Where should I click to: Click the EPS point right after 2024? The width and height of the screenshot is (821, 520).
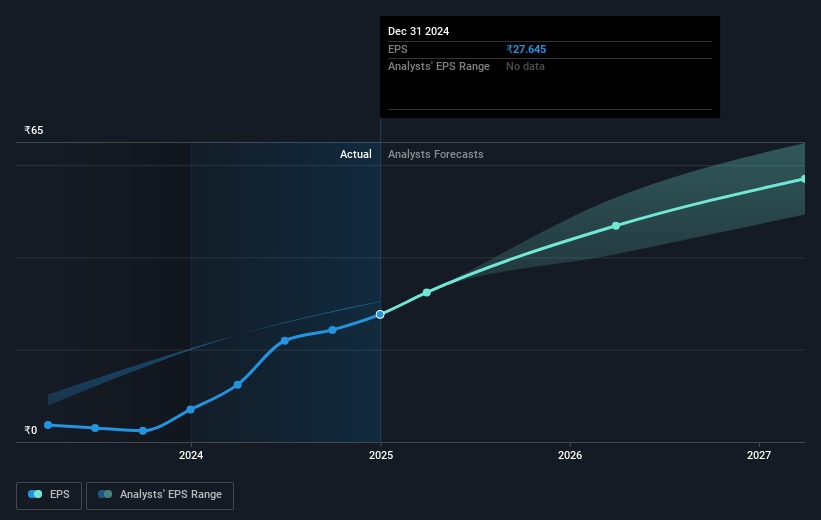[238, 385]
